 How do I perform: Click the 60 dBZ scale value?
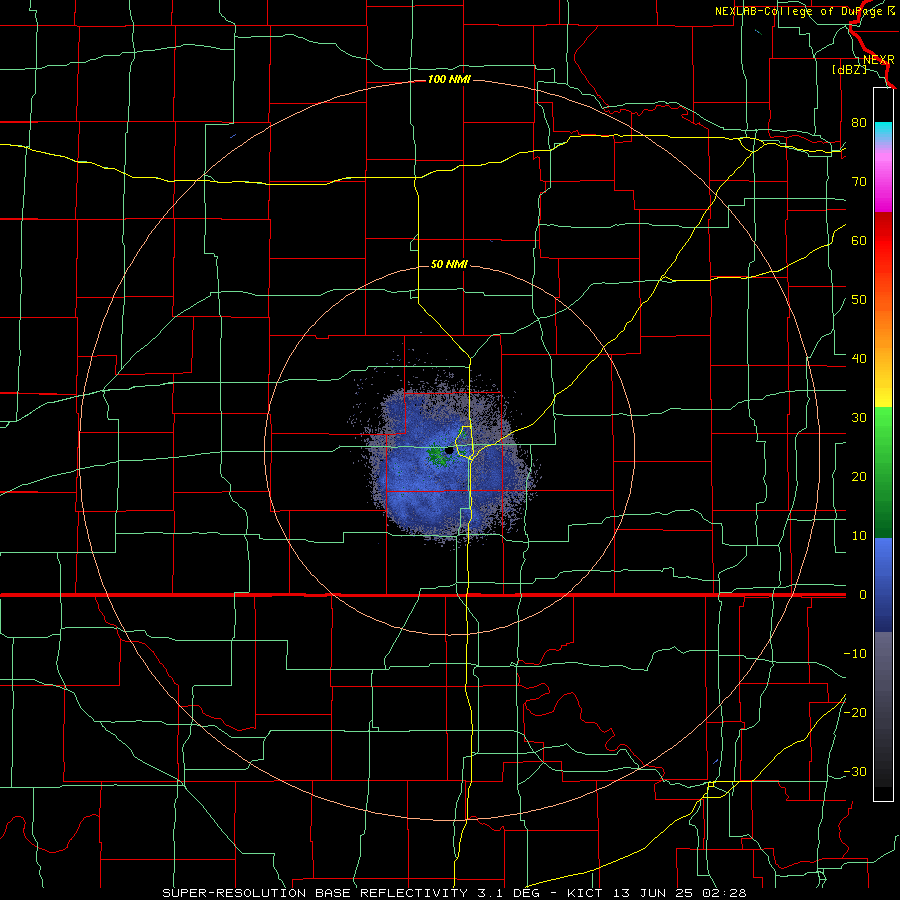pyautogui.click(x=859, y=240)
